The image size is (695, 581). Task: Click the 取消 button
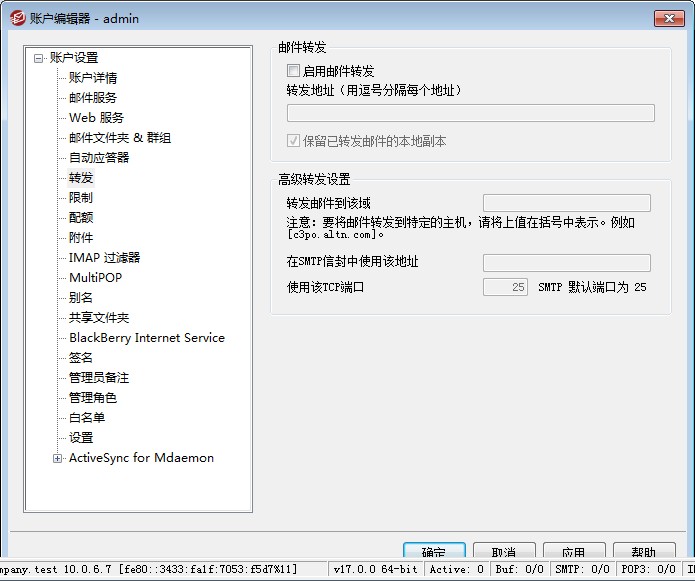504,550
